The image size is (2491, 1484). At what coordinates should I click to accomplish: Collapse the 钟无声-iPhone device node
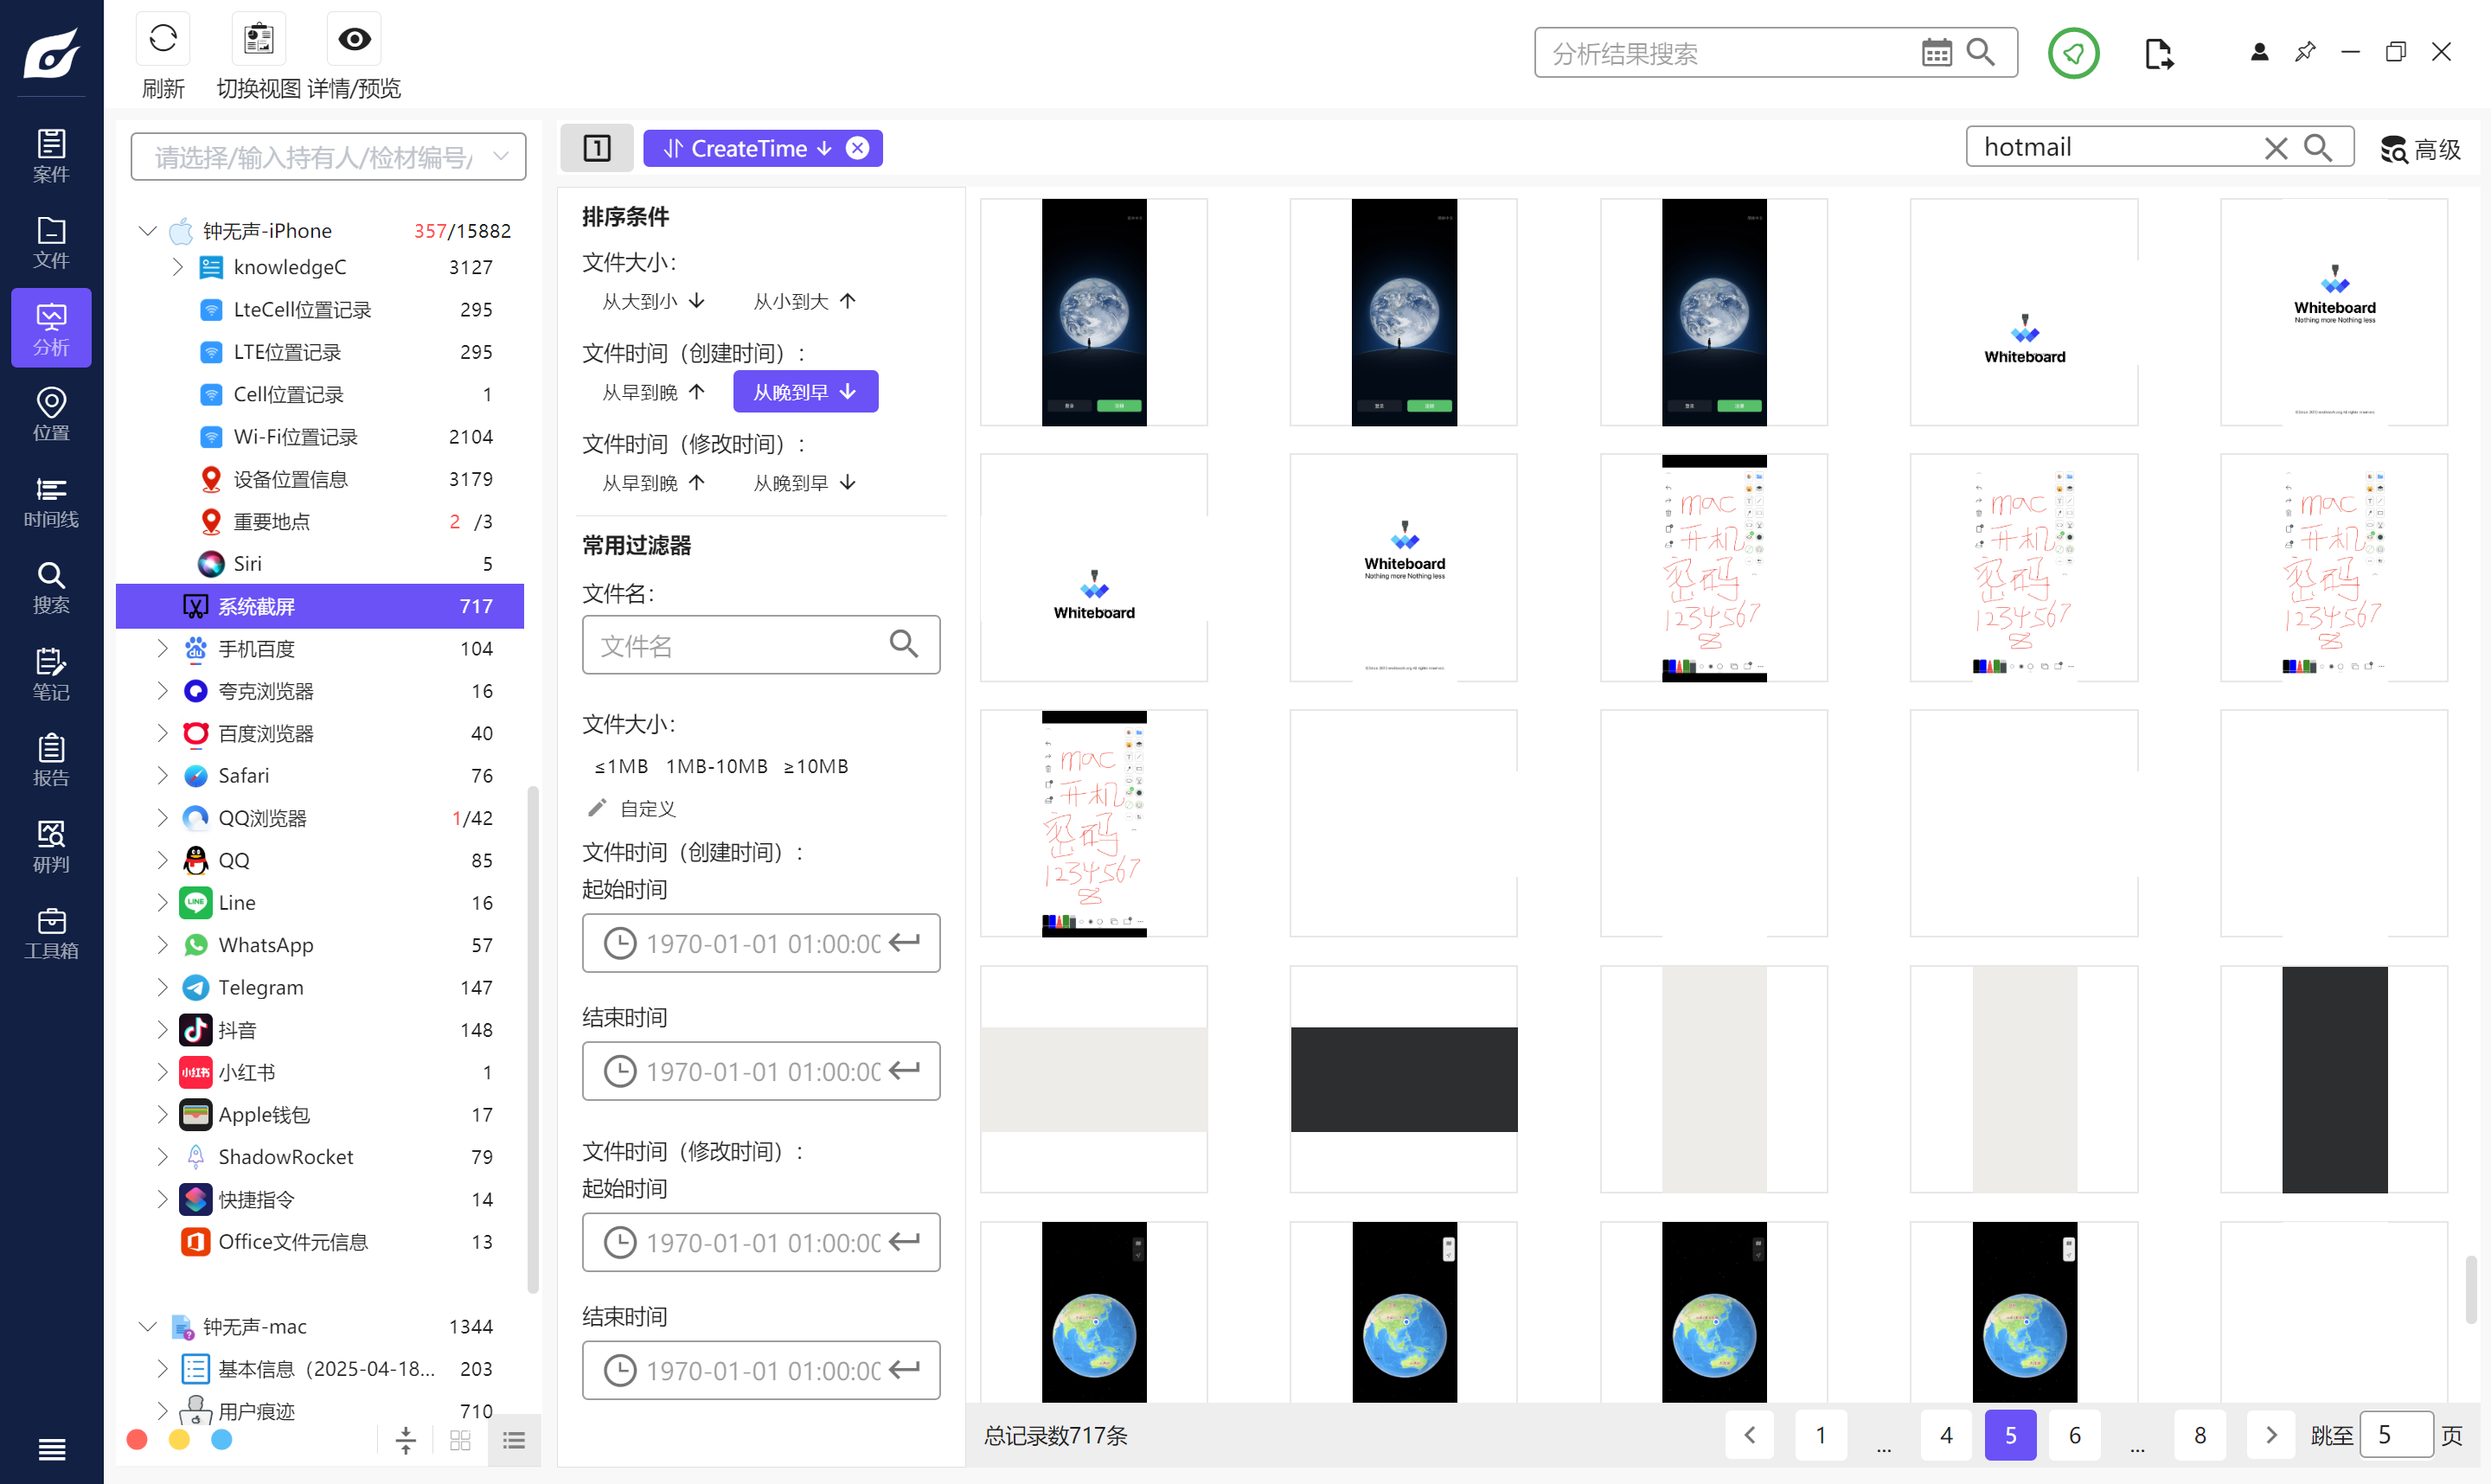coord(147,231)
